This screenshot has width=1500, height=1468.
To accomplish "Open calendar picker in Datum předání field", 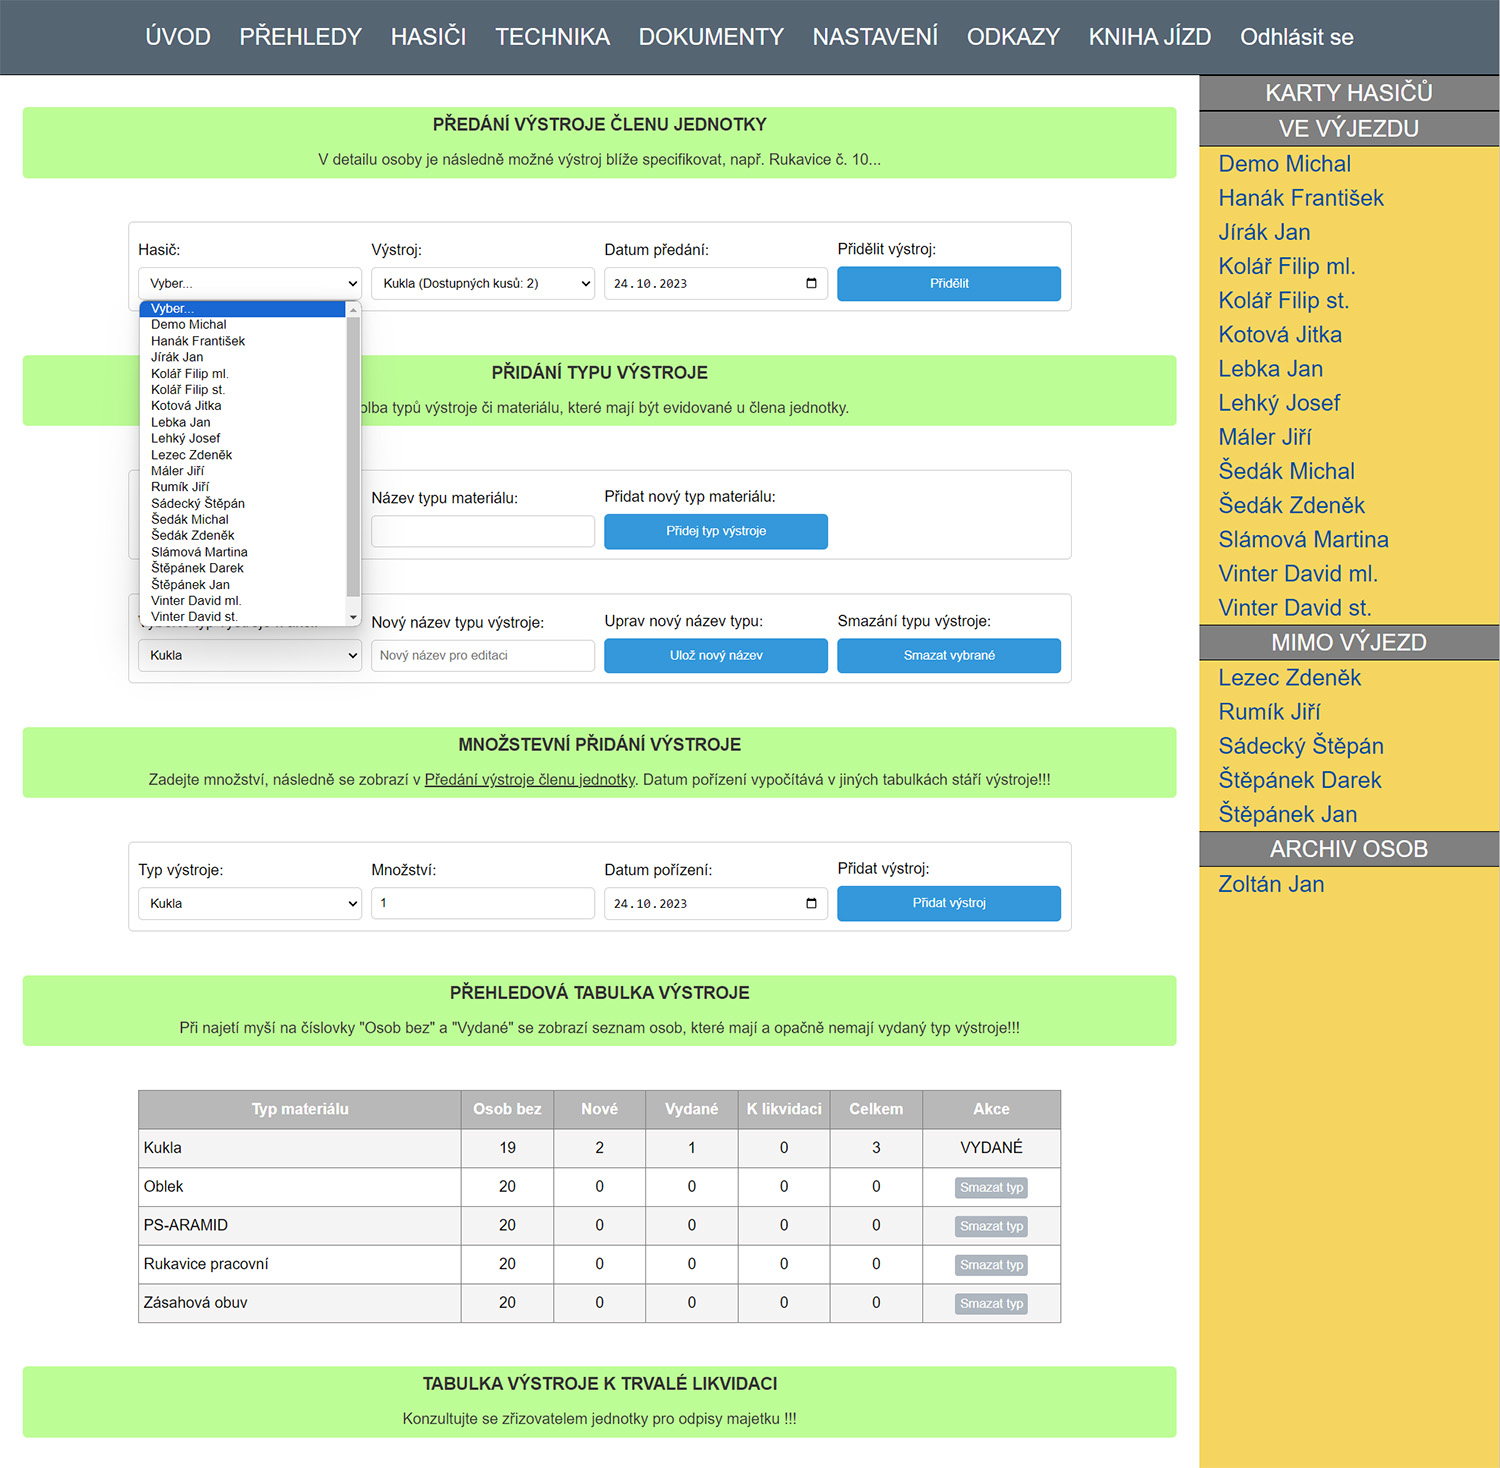I will (811, 284).
